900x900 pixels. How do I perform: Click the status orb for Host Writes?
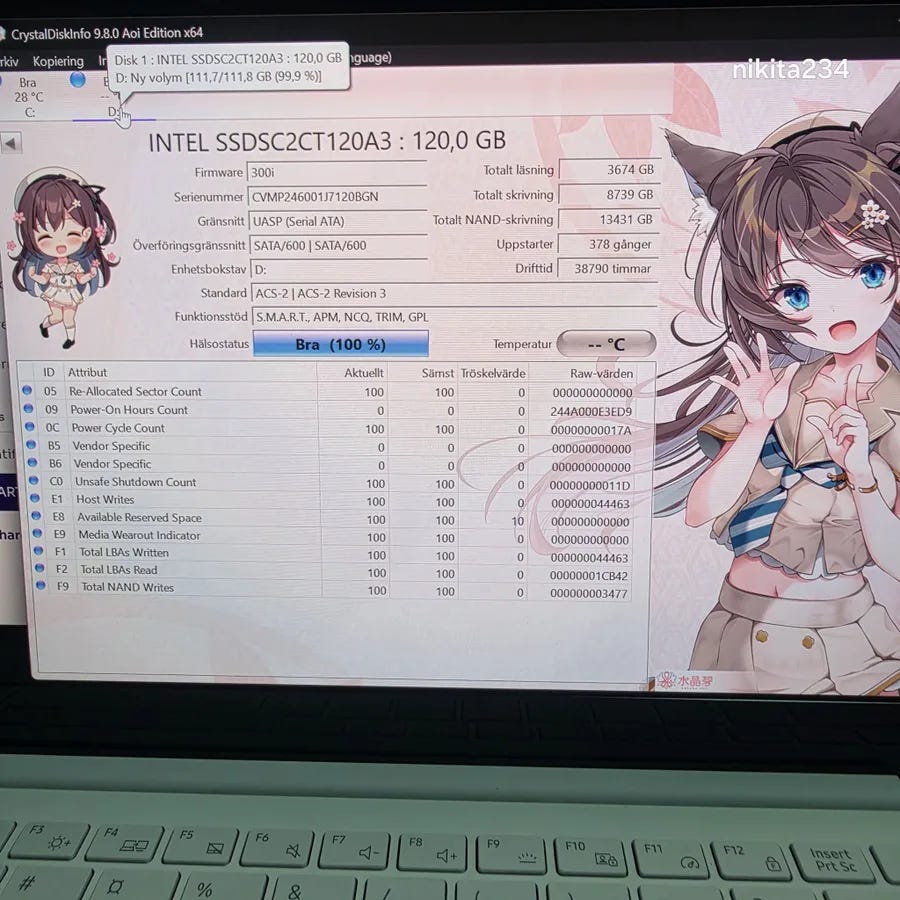point(36,498)
